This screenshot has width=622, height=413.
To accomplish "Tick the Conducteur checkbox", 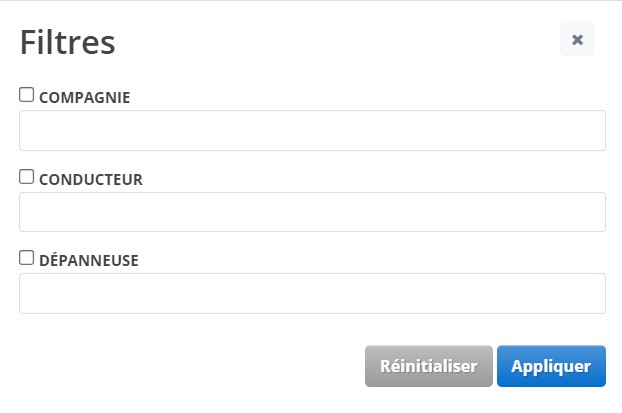I will 27,177.
